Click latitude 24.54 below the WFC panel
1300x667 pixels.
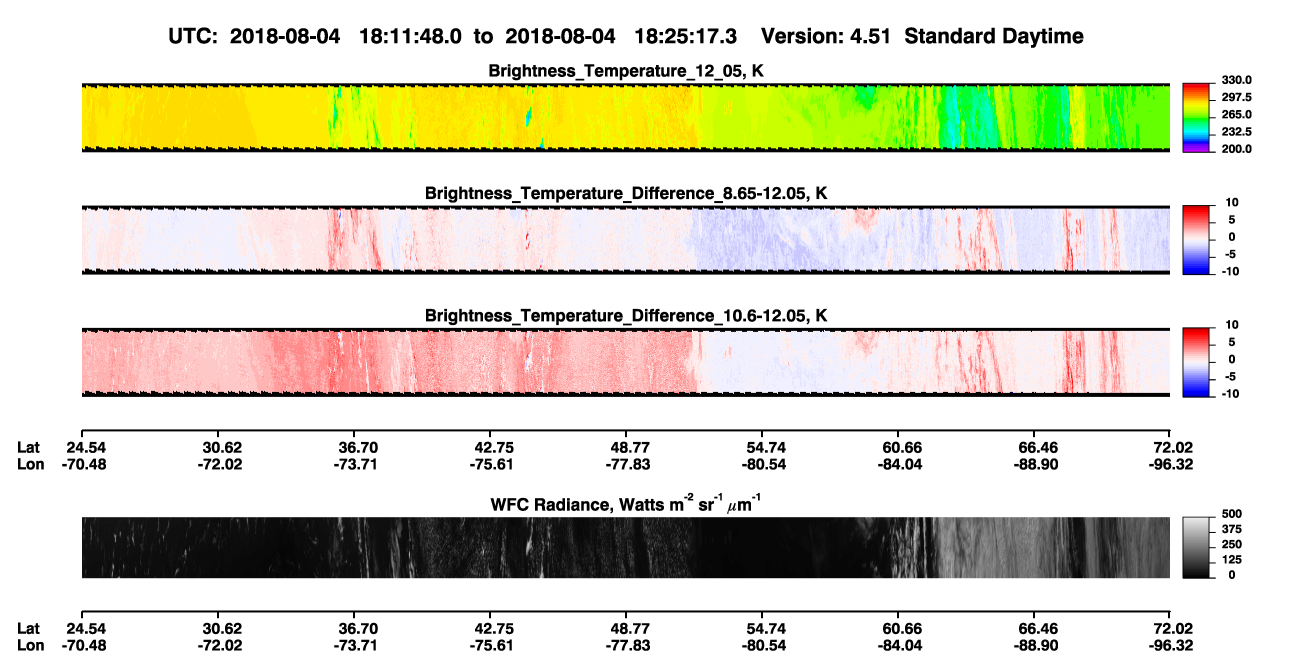(x=85, y=628)
